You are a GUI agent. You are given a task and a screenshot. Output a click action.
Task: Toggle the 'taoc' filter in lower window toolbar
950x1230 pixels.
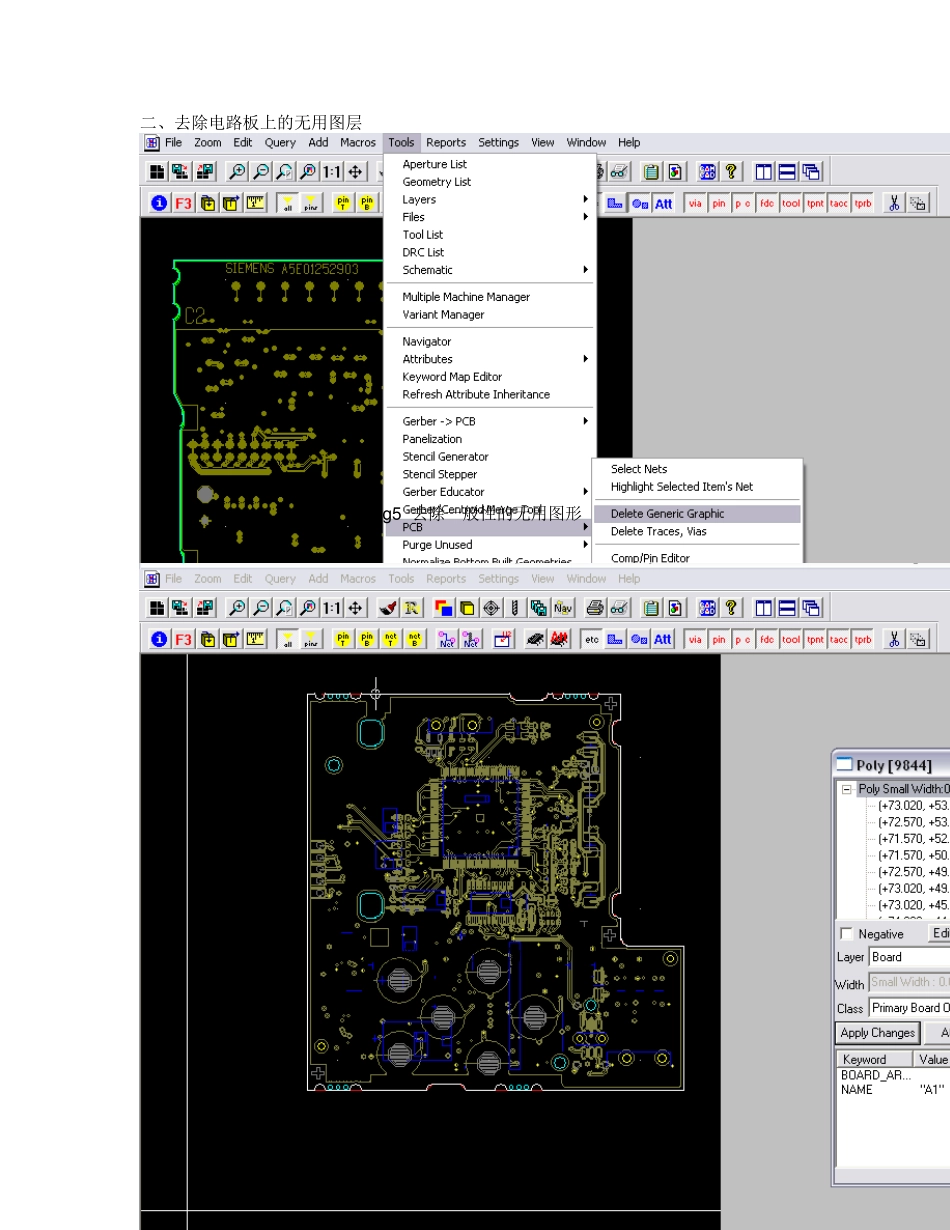(x=839, y=639)
